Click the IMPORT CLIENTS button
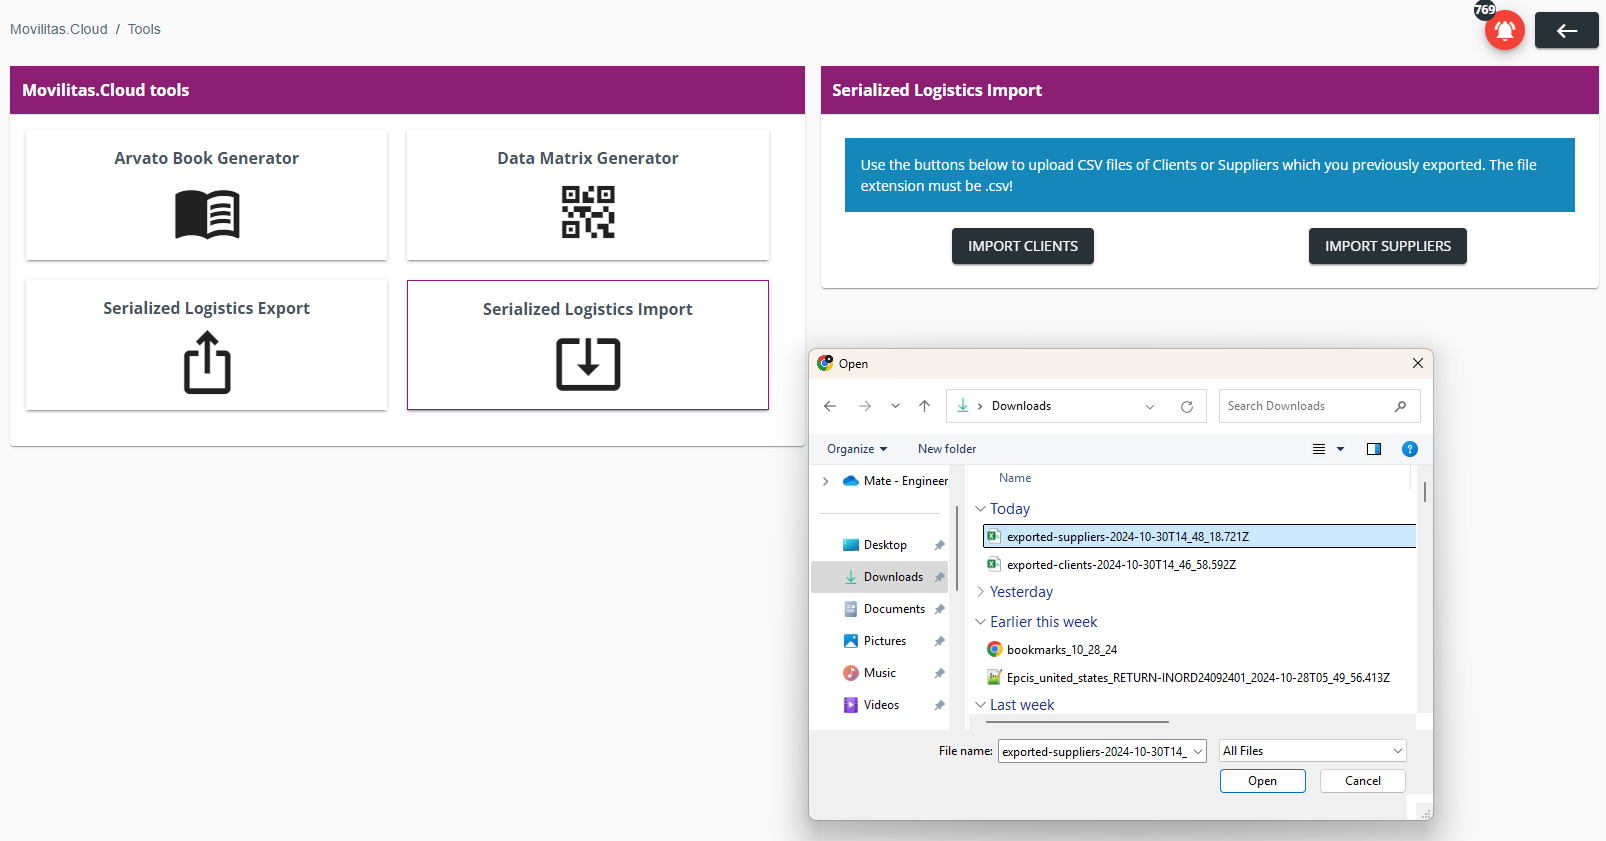1606x841 pixels. 1022,246
